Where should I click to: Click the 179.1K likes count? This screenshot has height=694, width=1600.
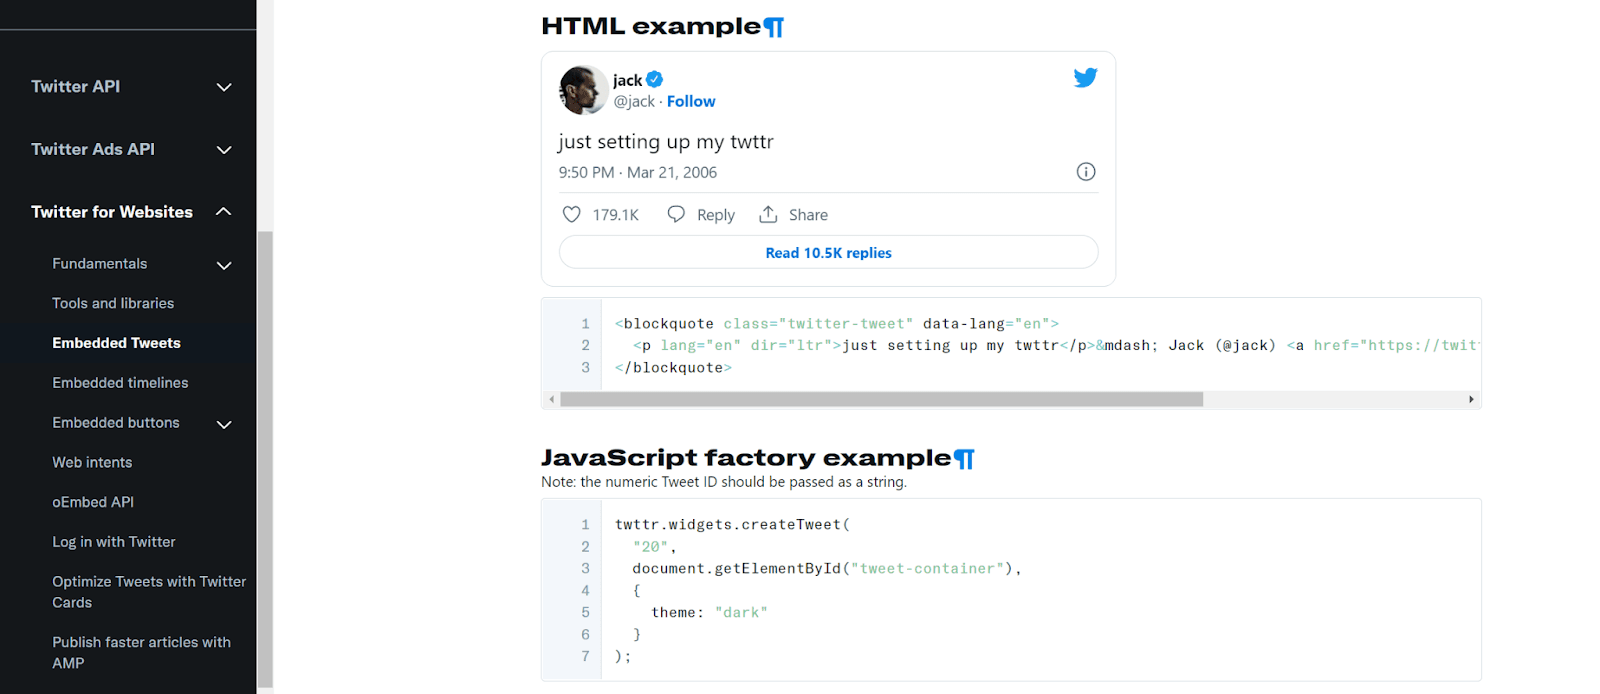point(616,215)
